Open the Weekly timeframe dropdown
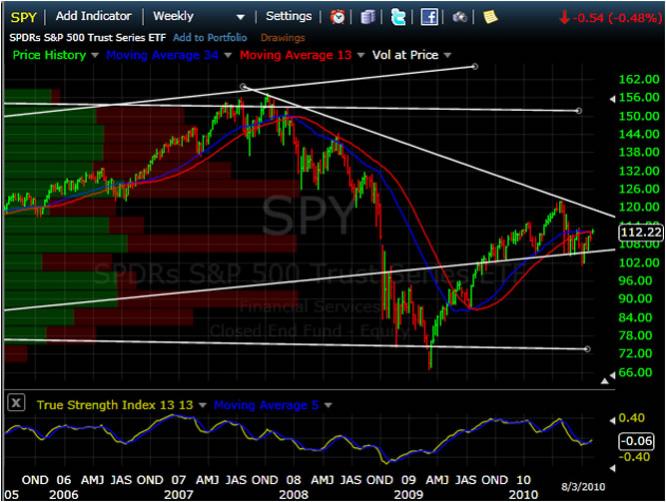 click(199, 16)
